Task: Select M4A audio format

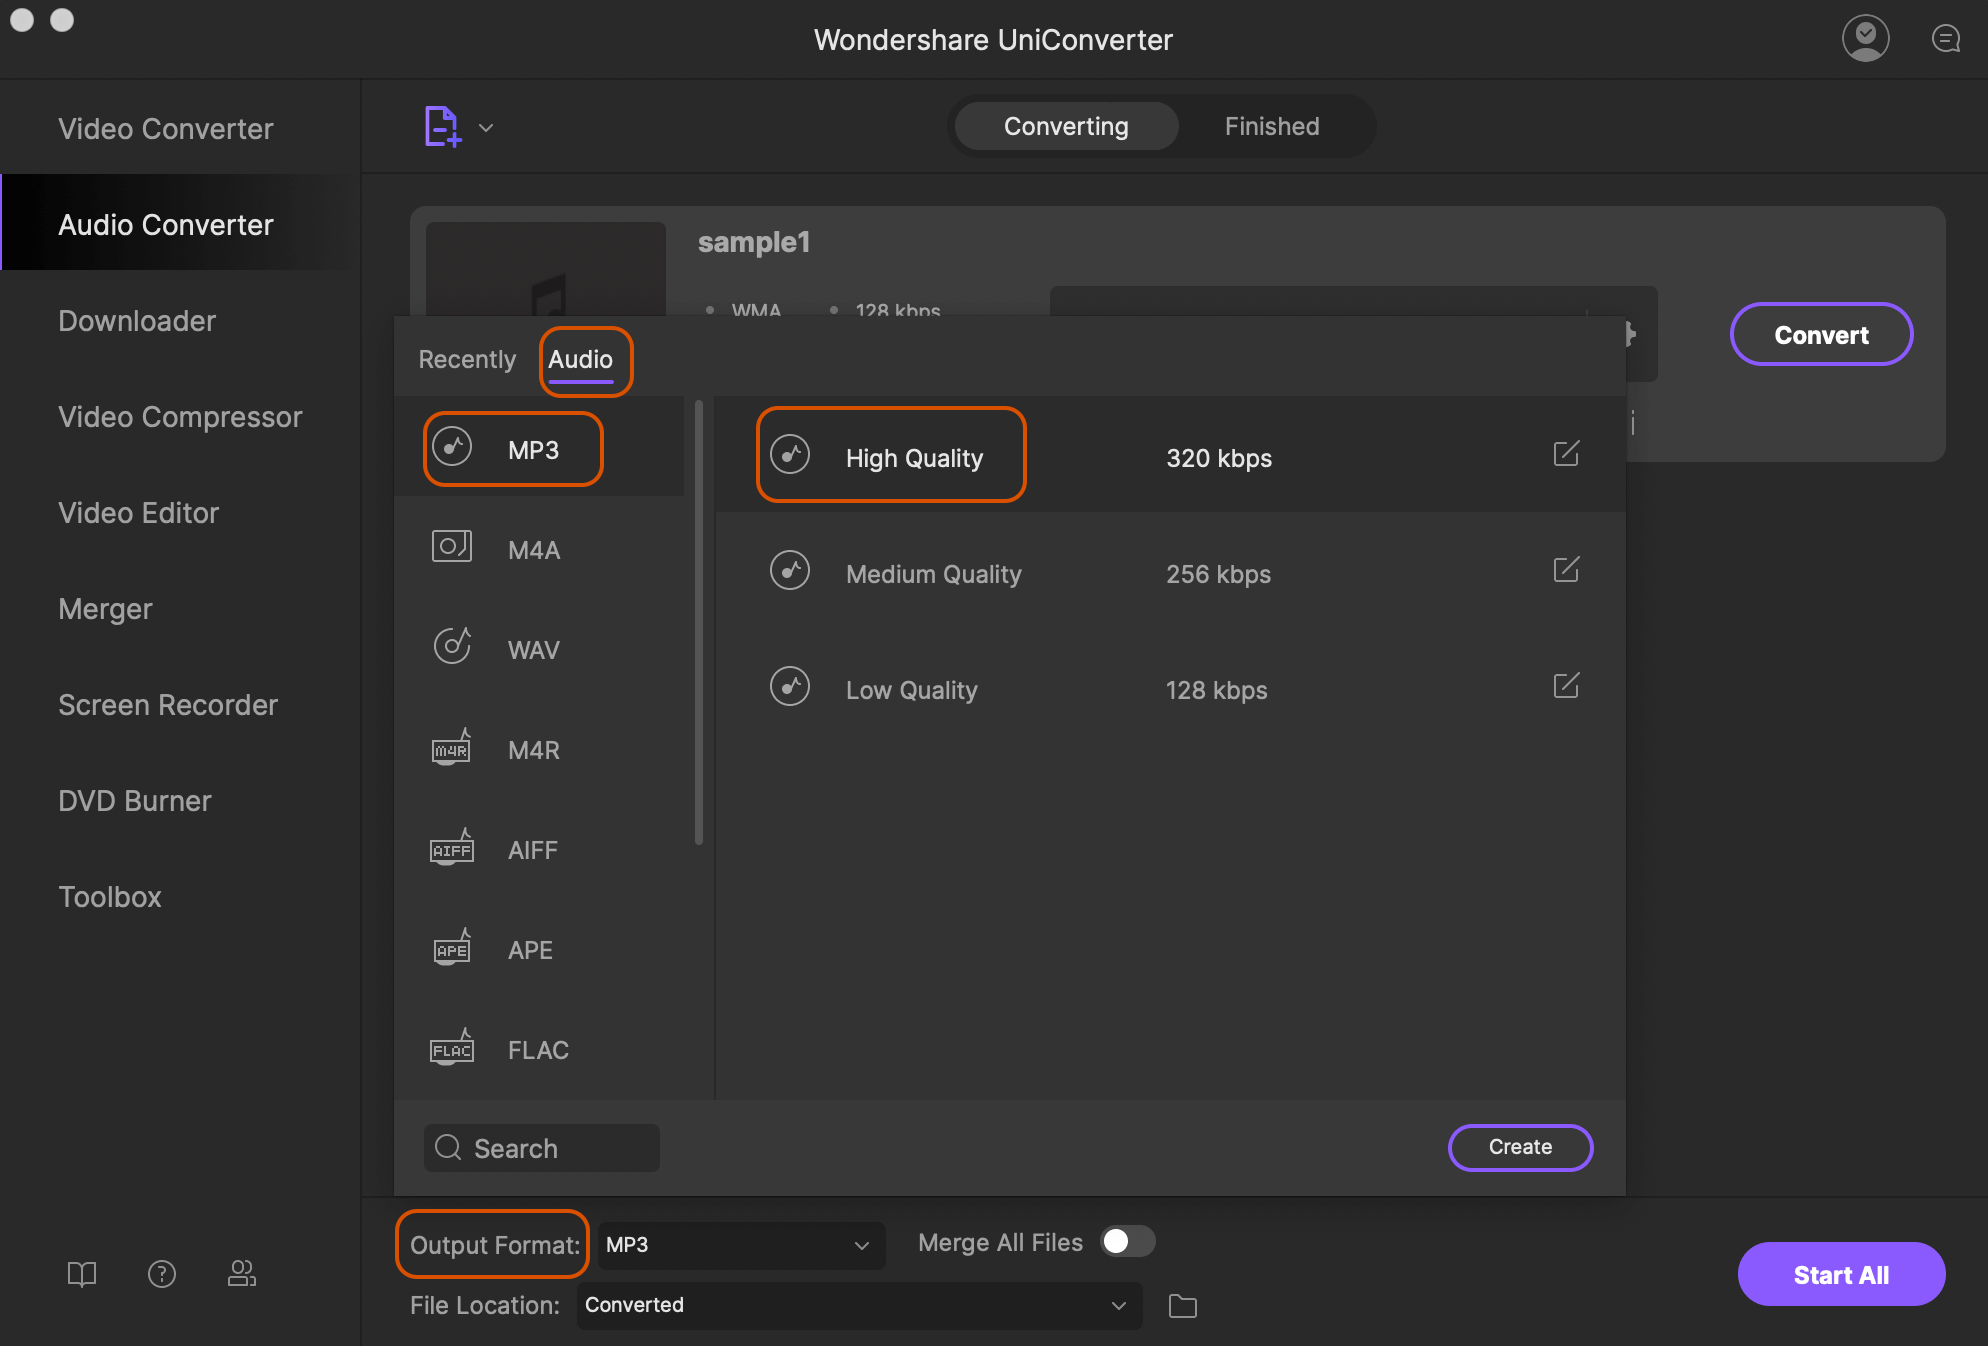Action: point(535,548)
